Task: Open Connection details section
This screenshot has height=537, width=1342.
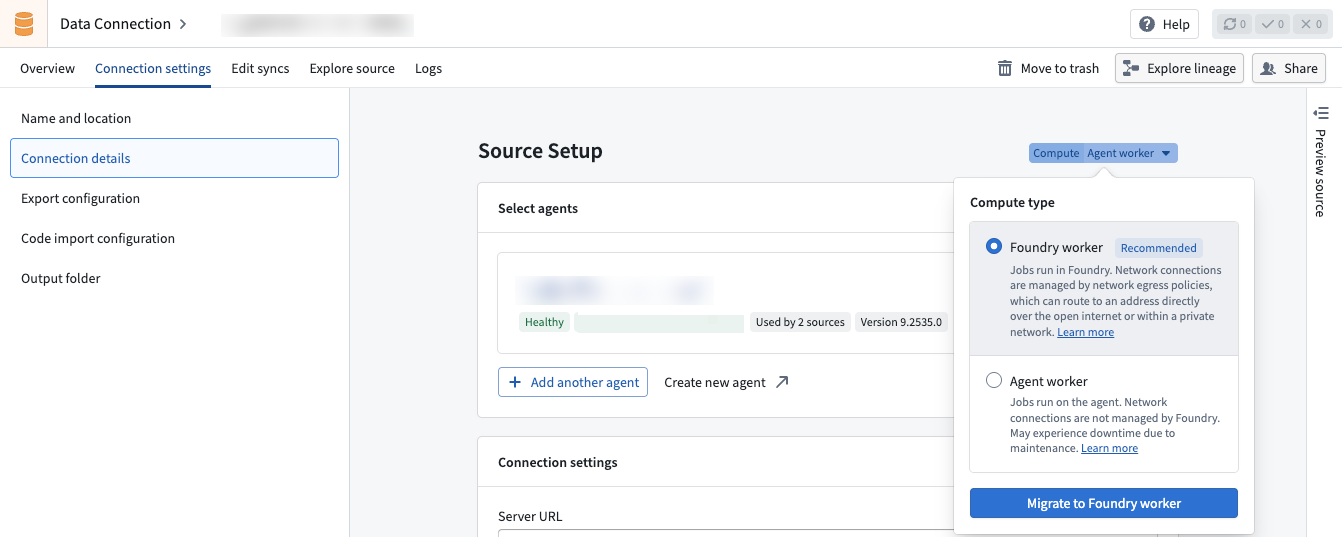Action: (174, 158)
